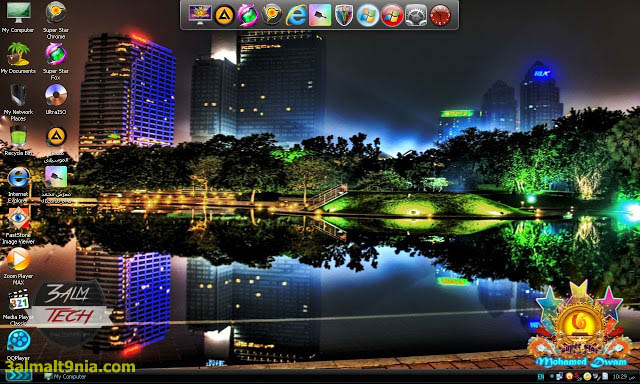Click the yellow round tray icon
Screen dimensions: 640x384
[x=587, y=376]
